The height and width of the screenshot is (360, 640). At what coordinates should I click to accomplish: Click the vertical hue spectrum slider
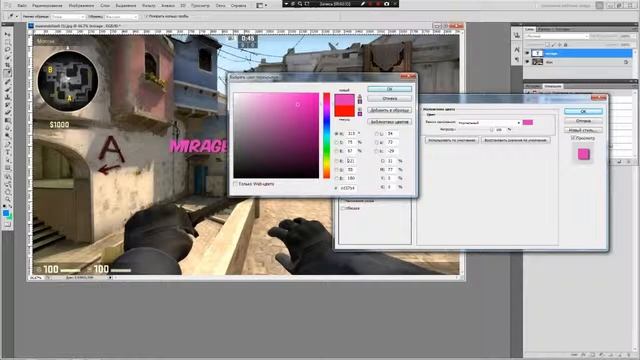coord(327,135)
